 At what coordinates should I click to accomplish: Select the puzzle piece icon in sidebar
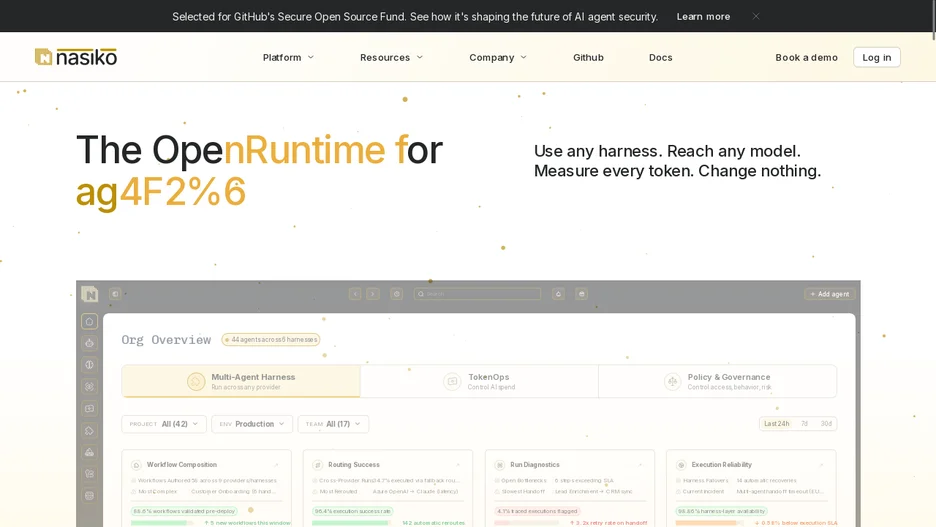click(x=90, y=430)
